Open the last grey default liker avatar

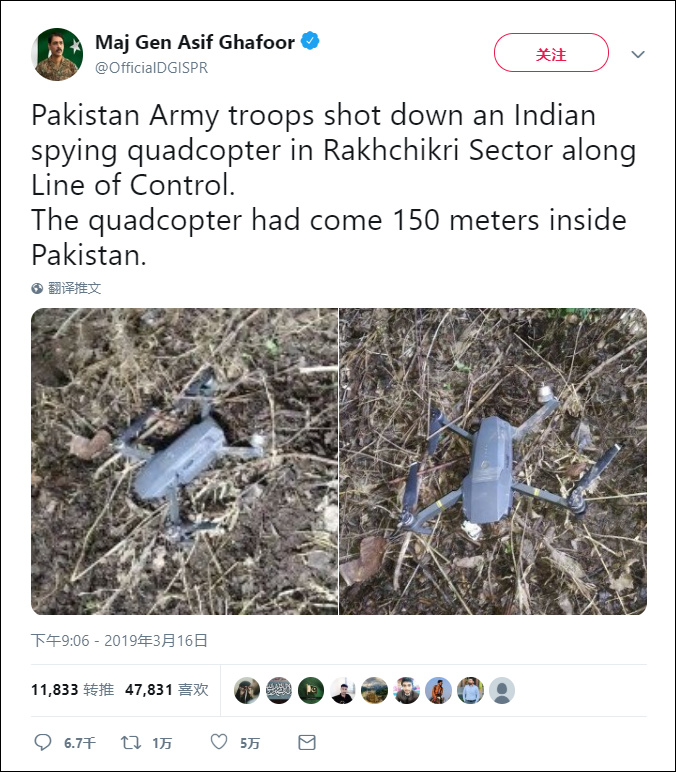tap(502, 690)
